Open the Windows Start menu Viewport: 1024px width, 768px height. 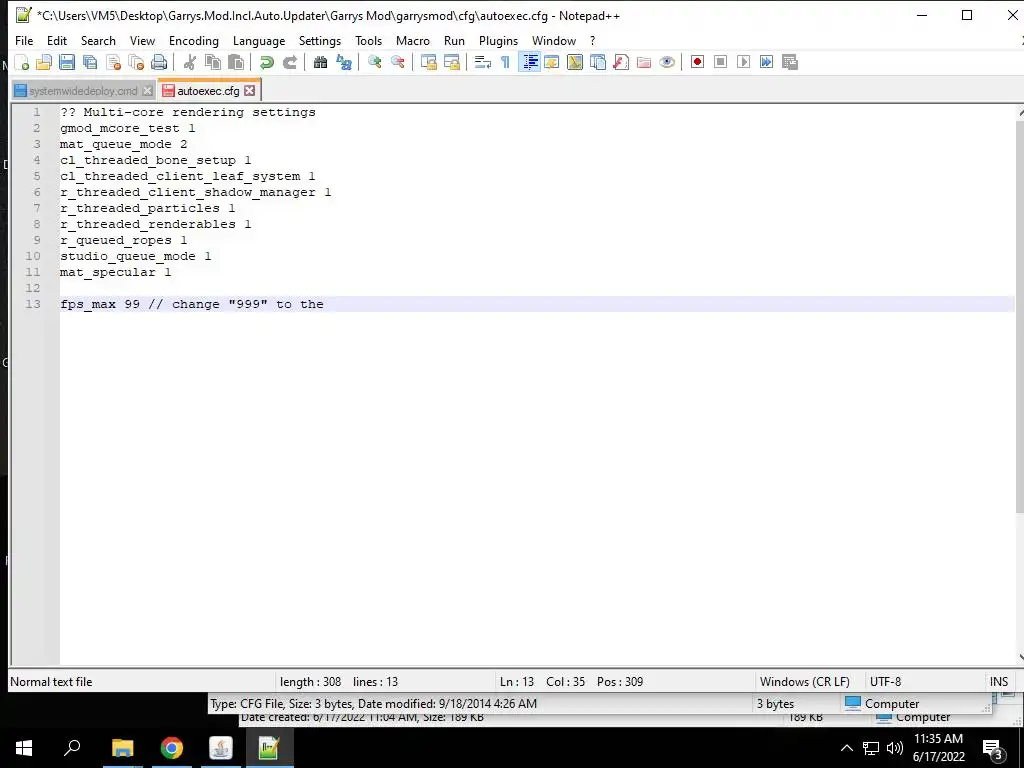pyautogui.click(x=24, y=748)
